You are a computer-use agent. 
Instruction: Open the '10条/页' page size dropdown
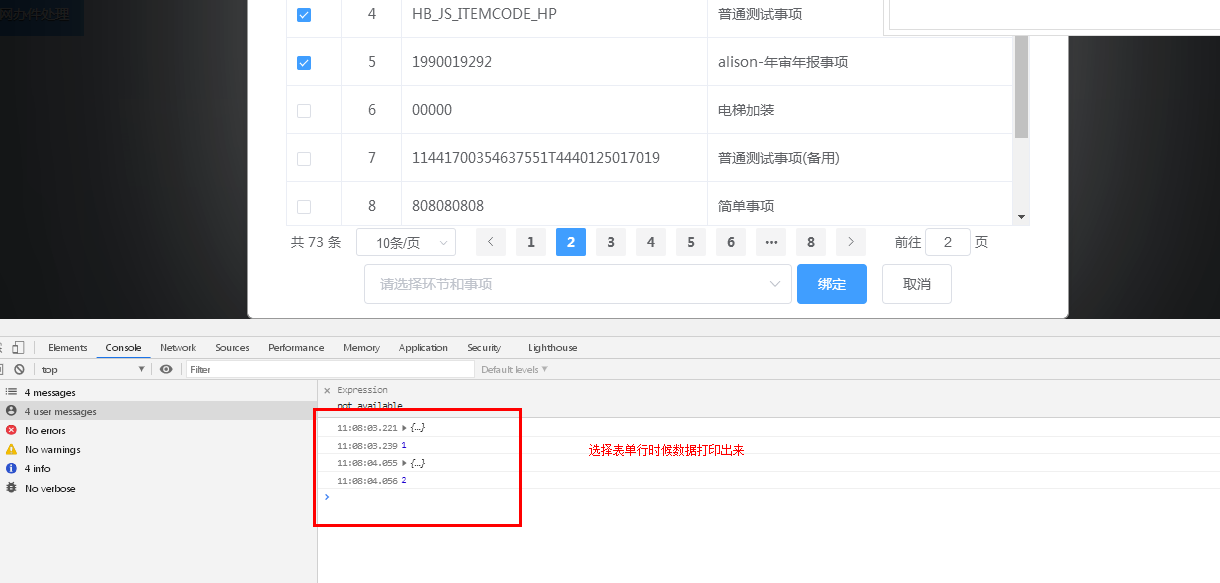click(406, 242)
